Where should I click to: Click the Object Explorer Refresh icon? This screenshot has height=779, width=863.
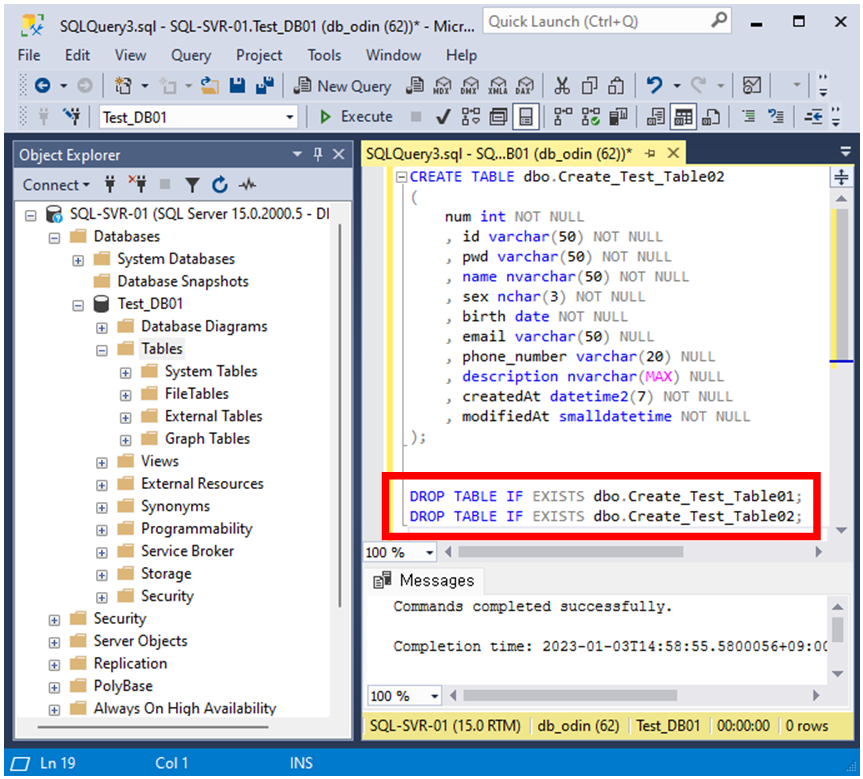click(220, 185)
